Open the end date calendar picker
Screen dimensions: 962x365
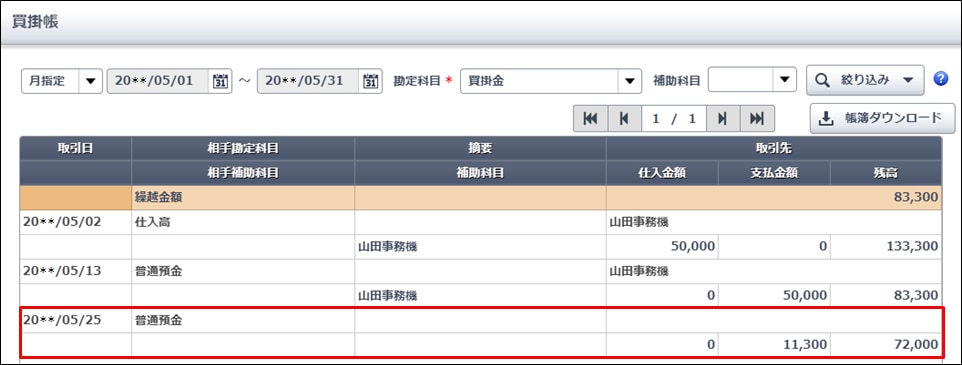370,81
